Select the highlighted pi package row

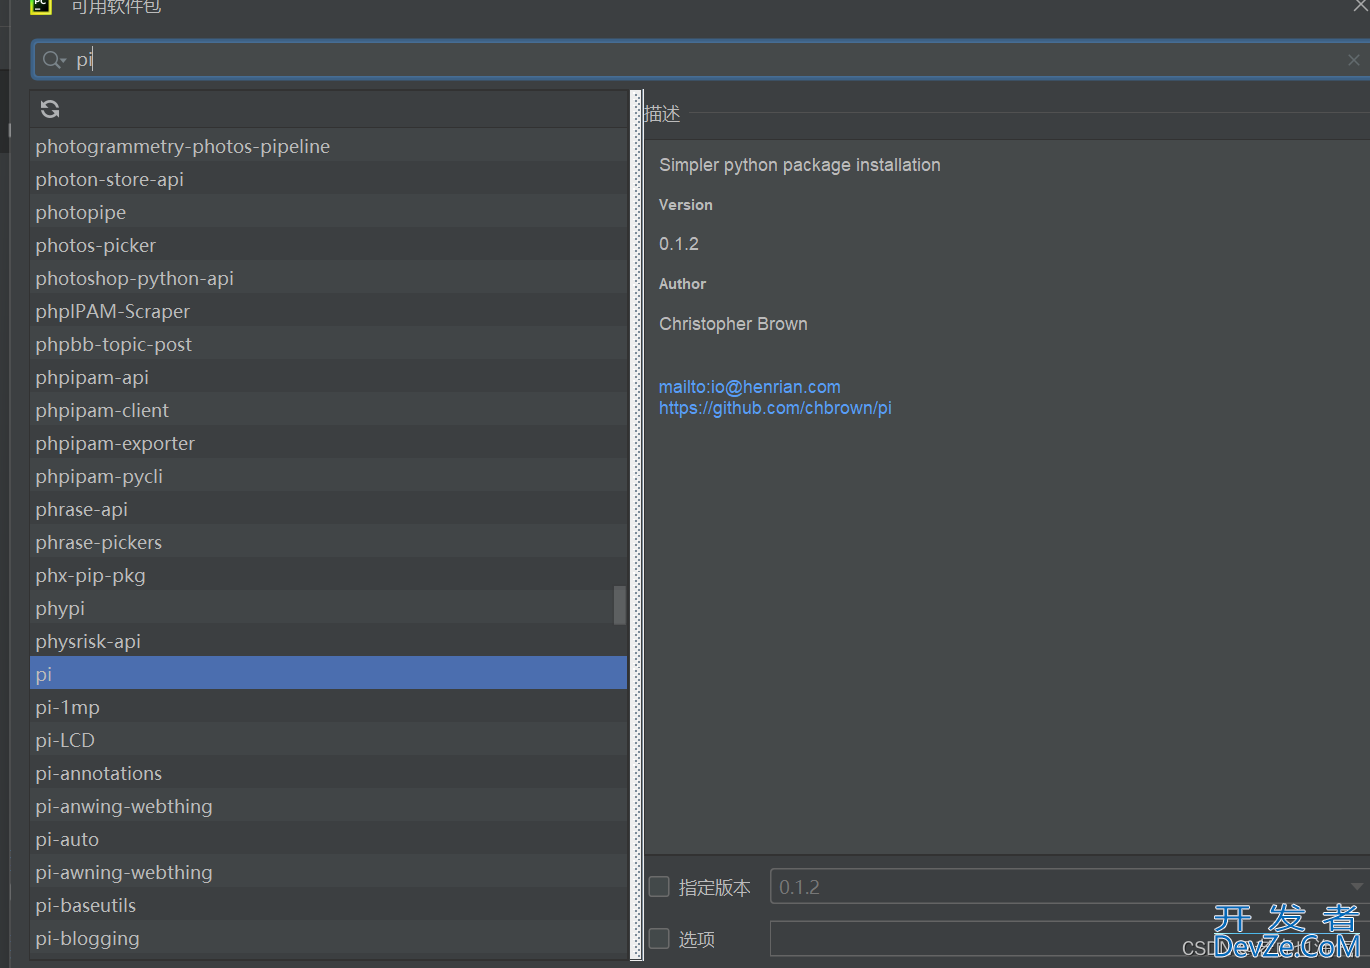click(x=328, y=674)
